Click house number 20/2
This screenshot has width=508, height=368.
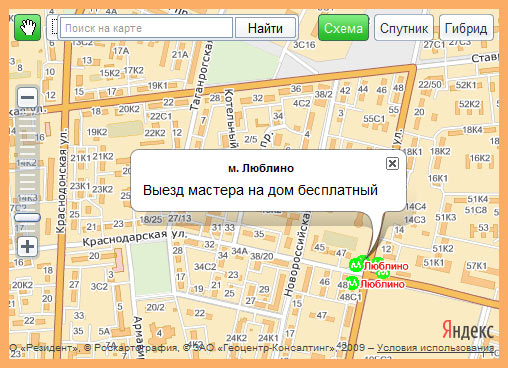tap(156, 307)
